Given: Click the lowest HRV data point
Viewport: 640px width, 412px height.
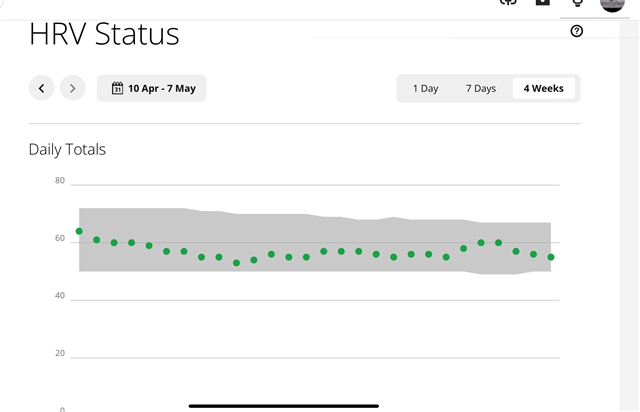Looking at the screenshot, I should [x=236, y=263].
